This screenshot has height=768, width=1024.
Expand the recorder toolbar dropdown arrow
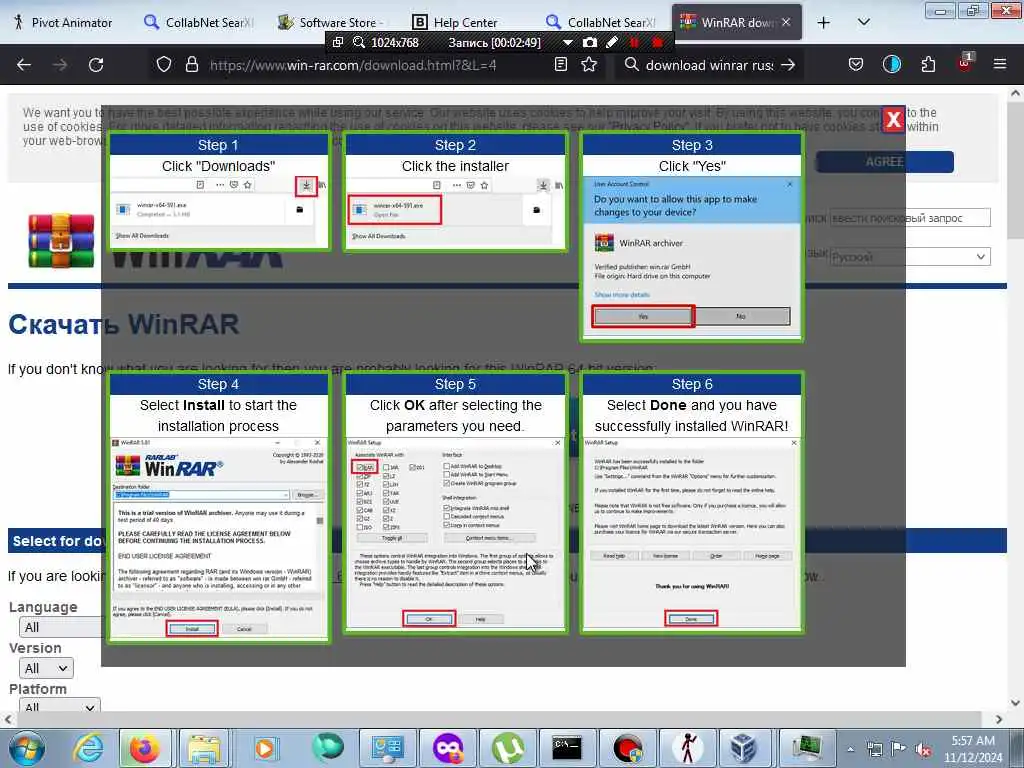tap(568, 42)
